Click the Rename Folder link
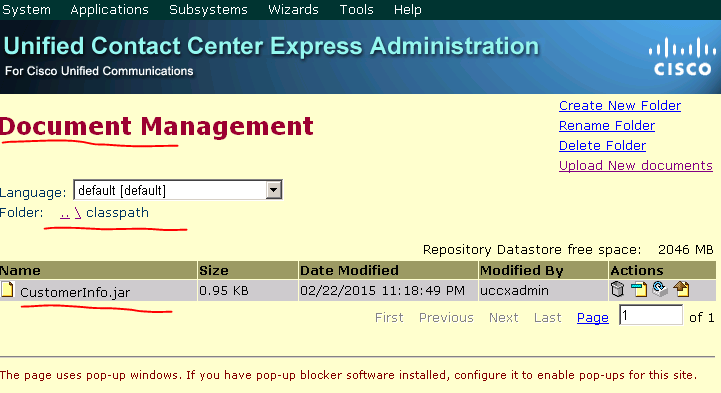 [607, 125]
